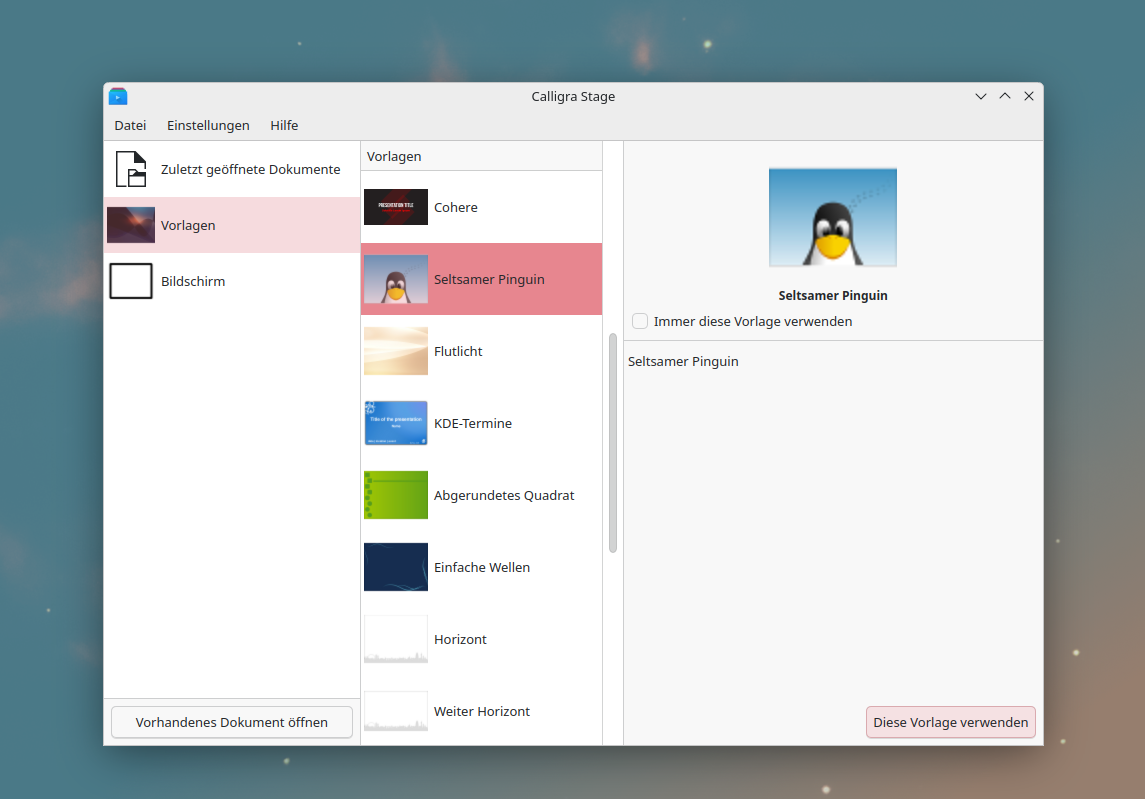The image size is (1145, 799).
Task: Select the Horizont template thumbnail
Action: click(396, 639)
